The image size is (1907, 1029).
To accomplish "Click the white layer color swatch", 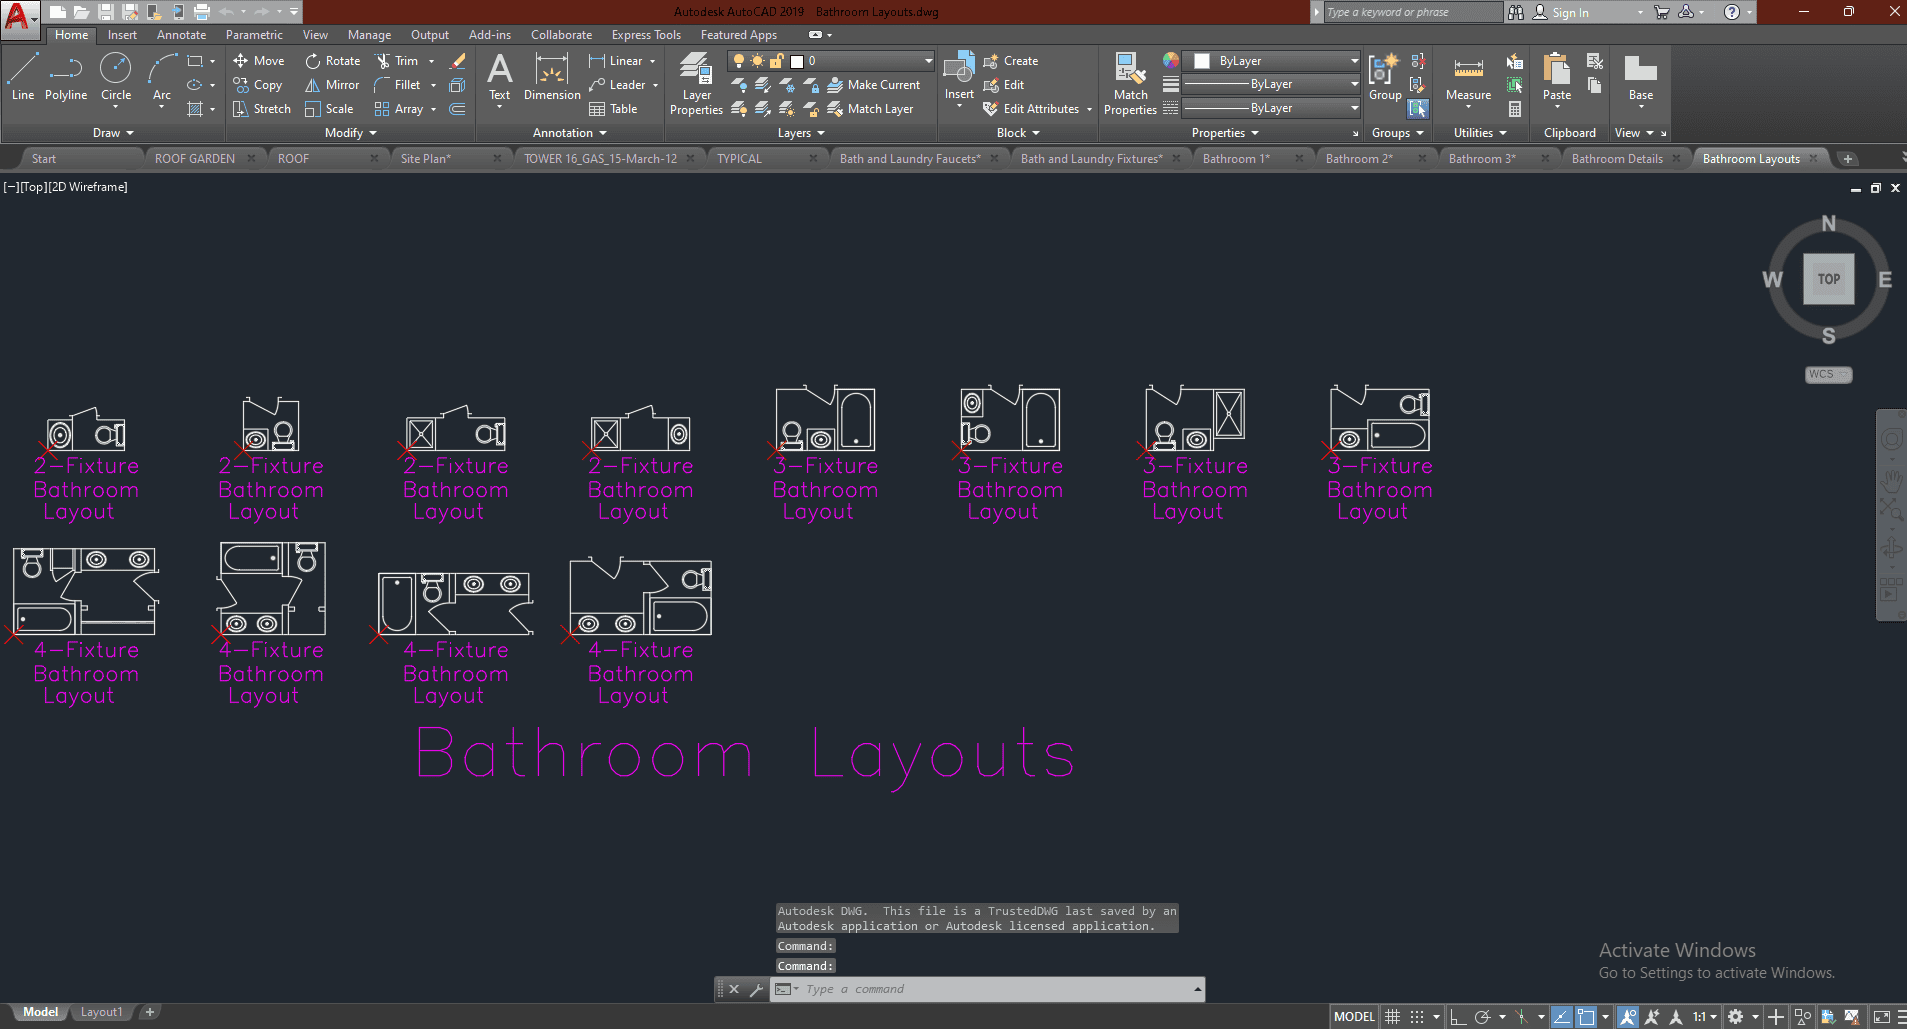I will [x=797, y=61].
